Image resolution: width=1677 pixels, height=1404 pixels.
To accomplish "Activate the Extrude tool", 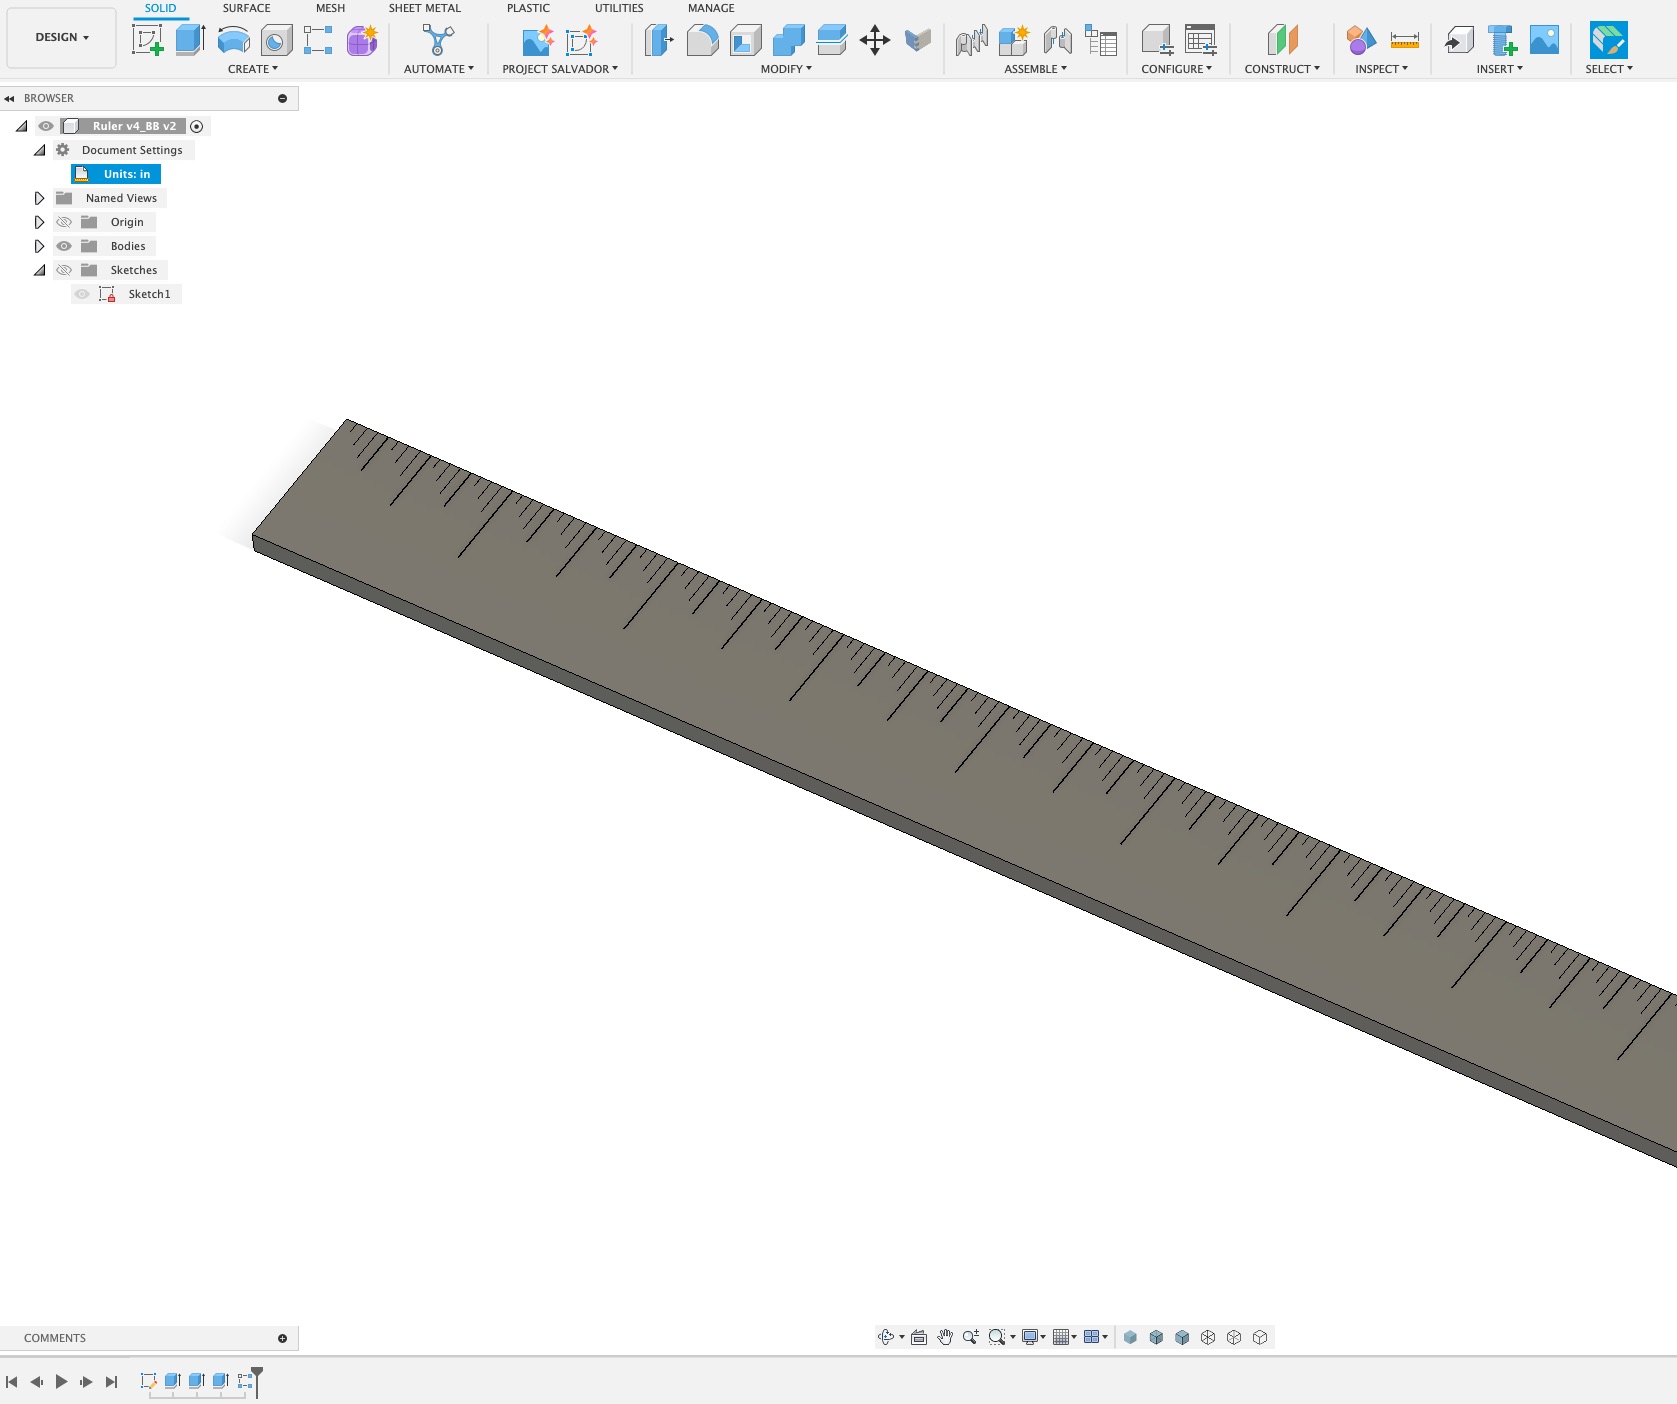I will pyautogui.click(x=190, y=39).
